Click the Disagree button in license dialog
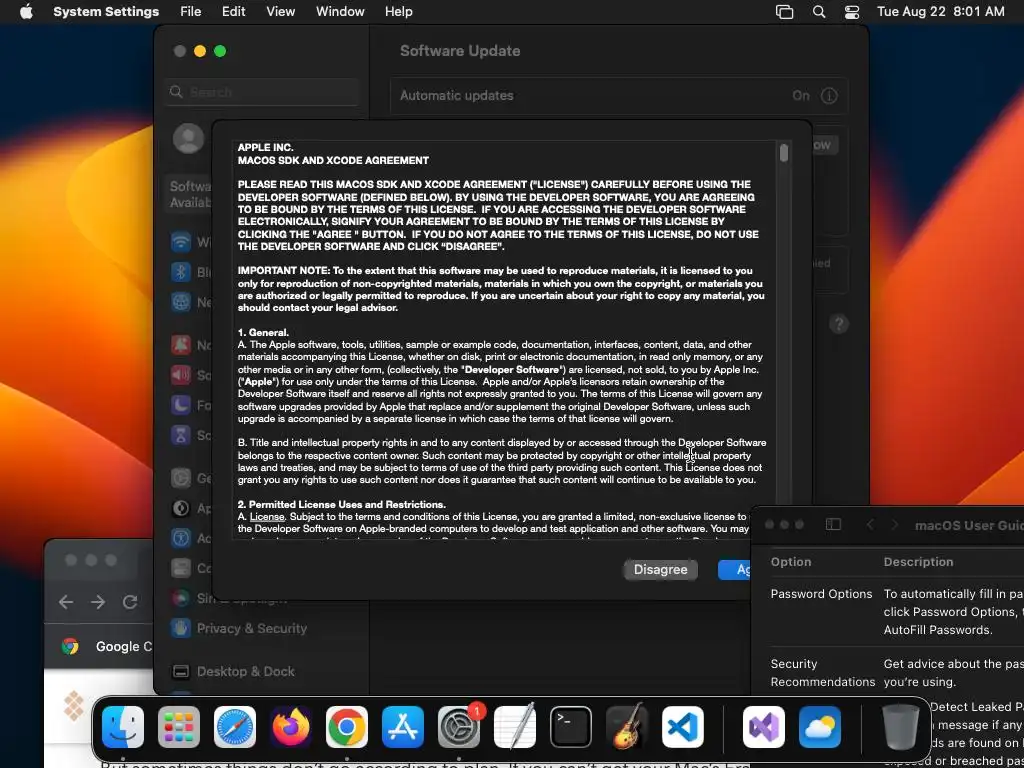Screen dimensions: 1024x768 [x=660, y=569]
